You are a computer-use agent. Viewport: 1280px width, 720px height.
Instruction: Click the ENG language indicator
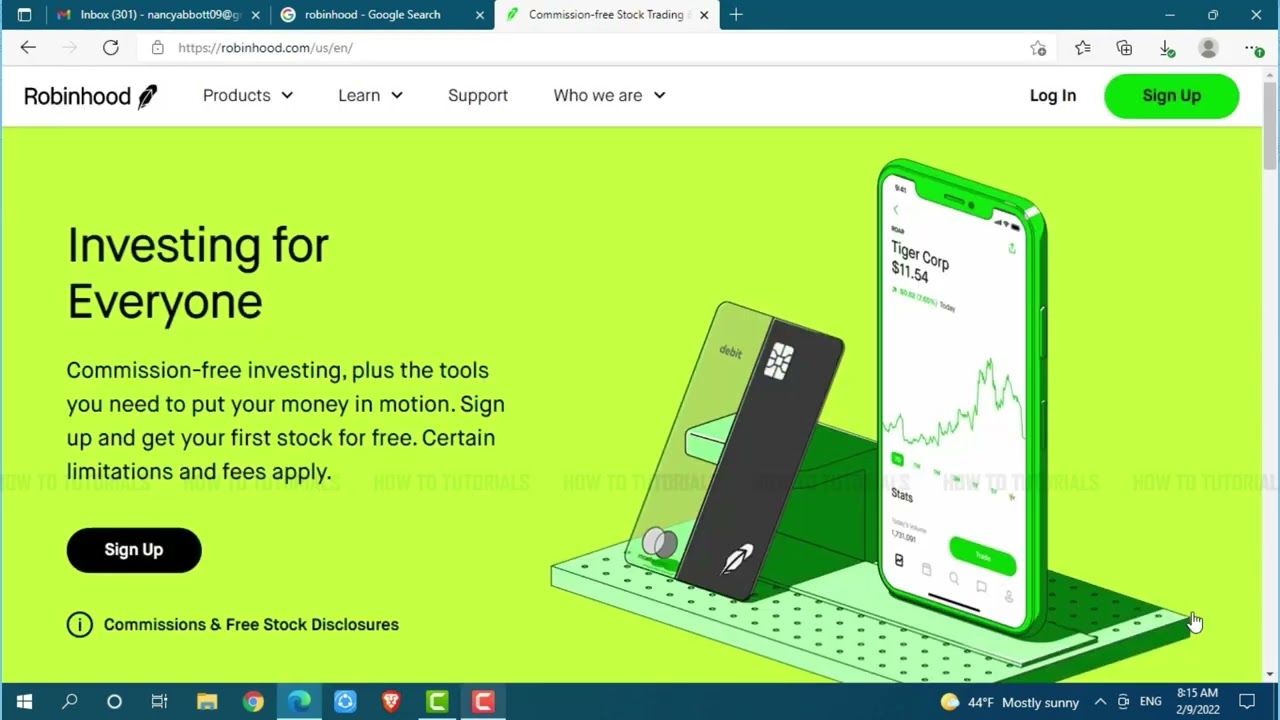coord(1150,702)
